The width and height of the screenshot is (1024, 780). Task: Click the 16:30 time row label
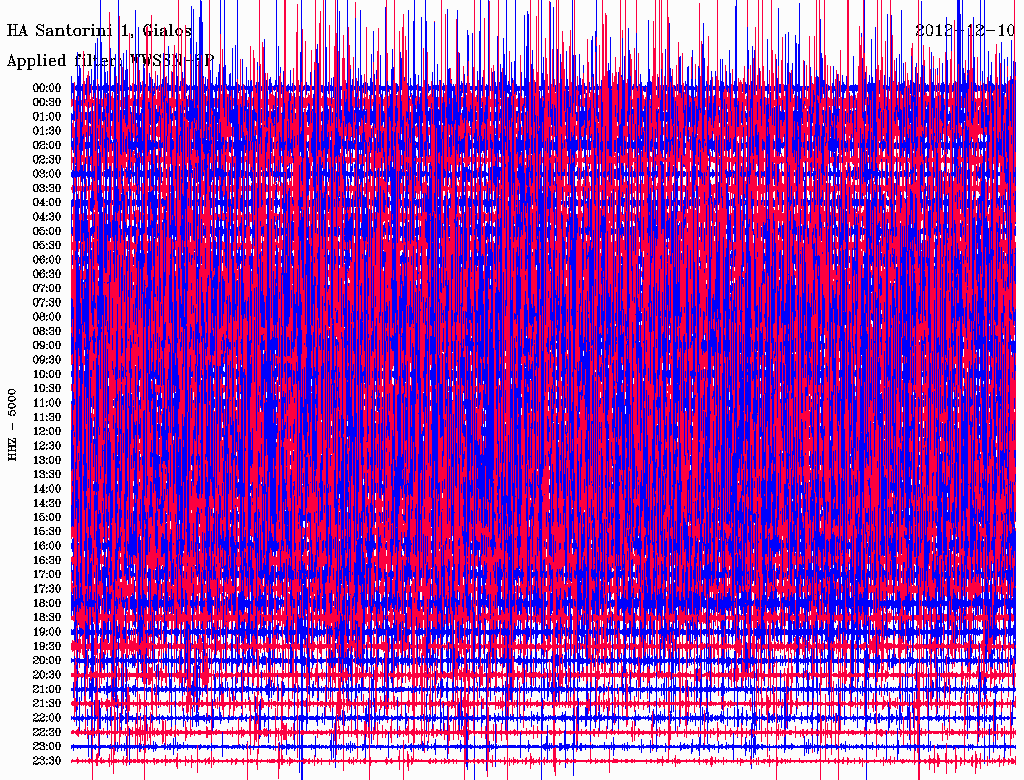47,561
